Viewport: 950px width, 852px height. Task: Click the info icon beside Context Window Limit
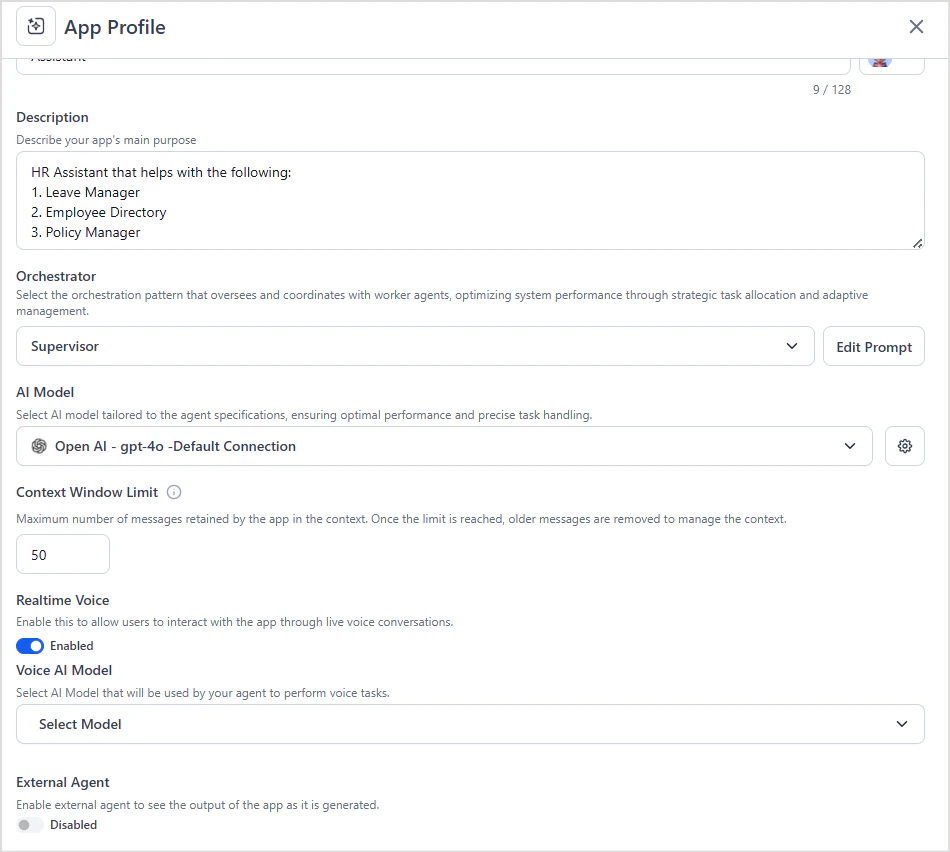pyautogui.click(x=174, y=492)
